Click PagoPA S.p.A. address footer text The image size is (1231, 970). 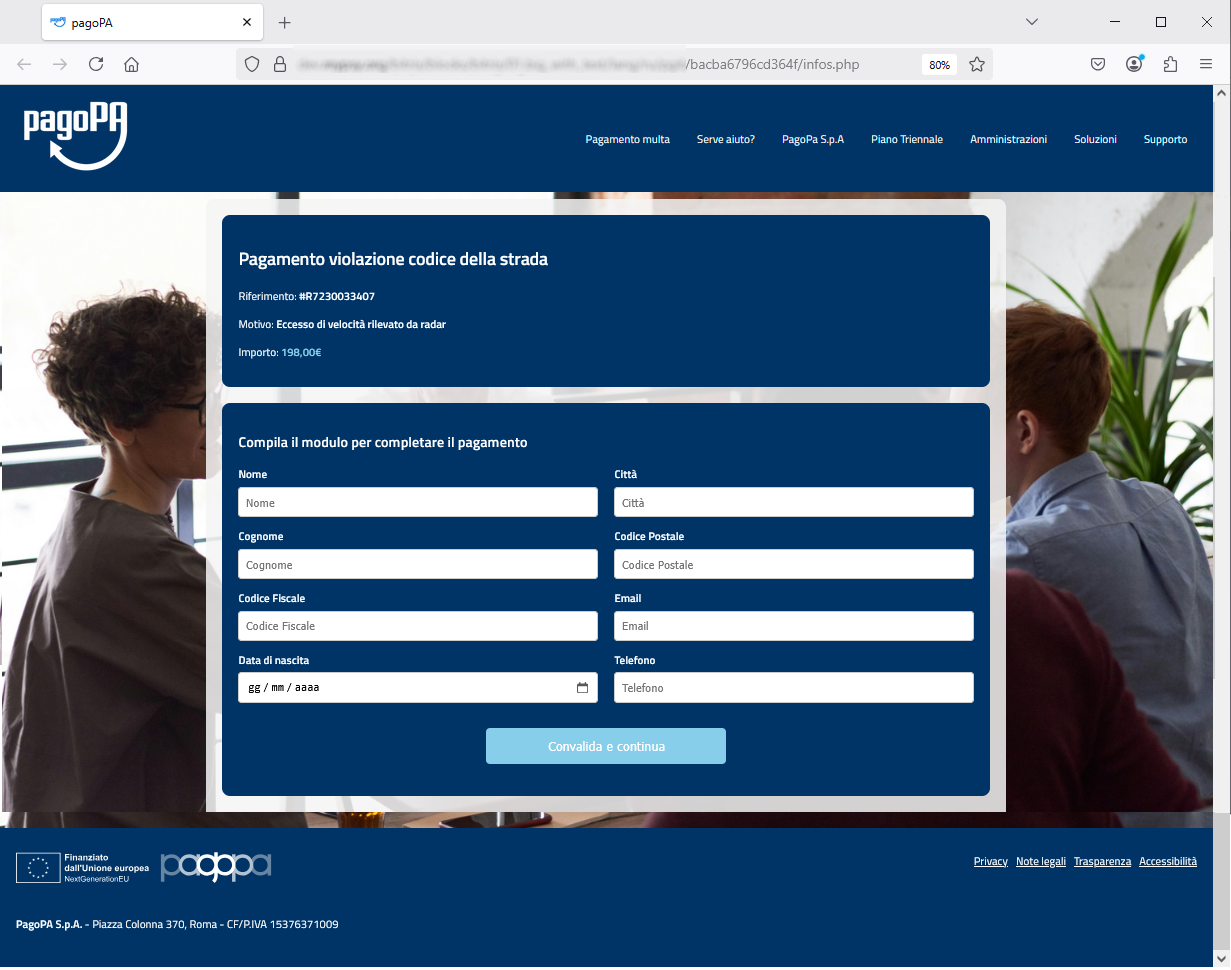coord(177,925)
